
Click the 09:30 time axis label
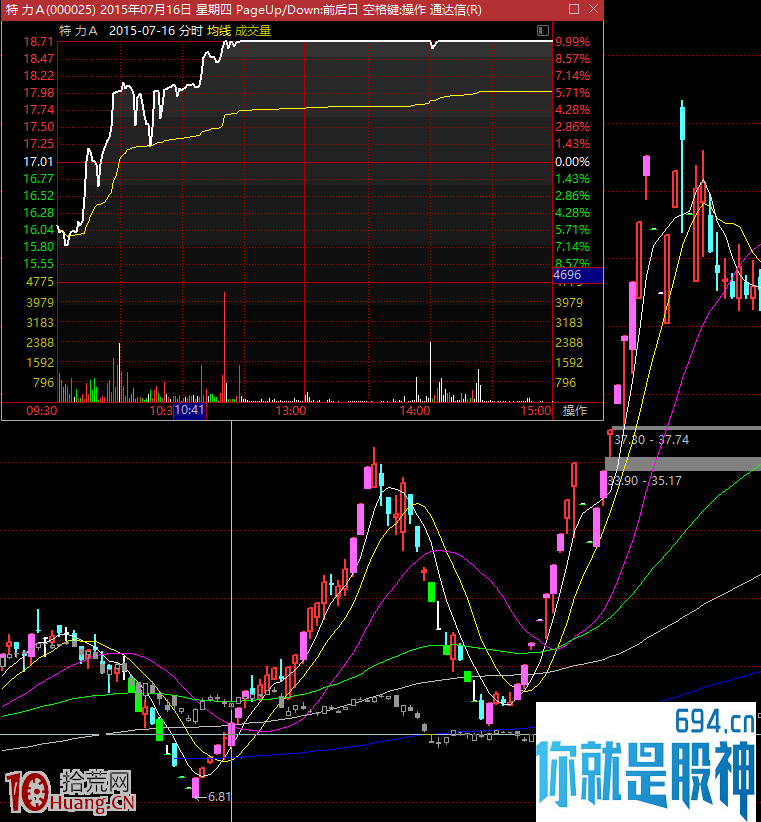[x=41, y=410]
